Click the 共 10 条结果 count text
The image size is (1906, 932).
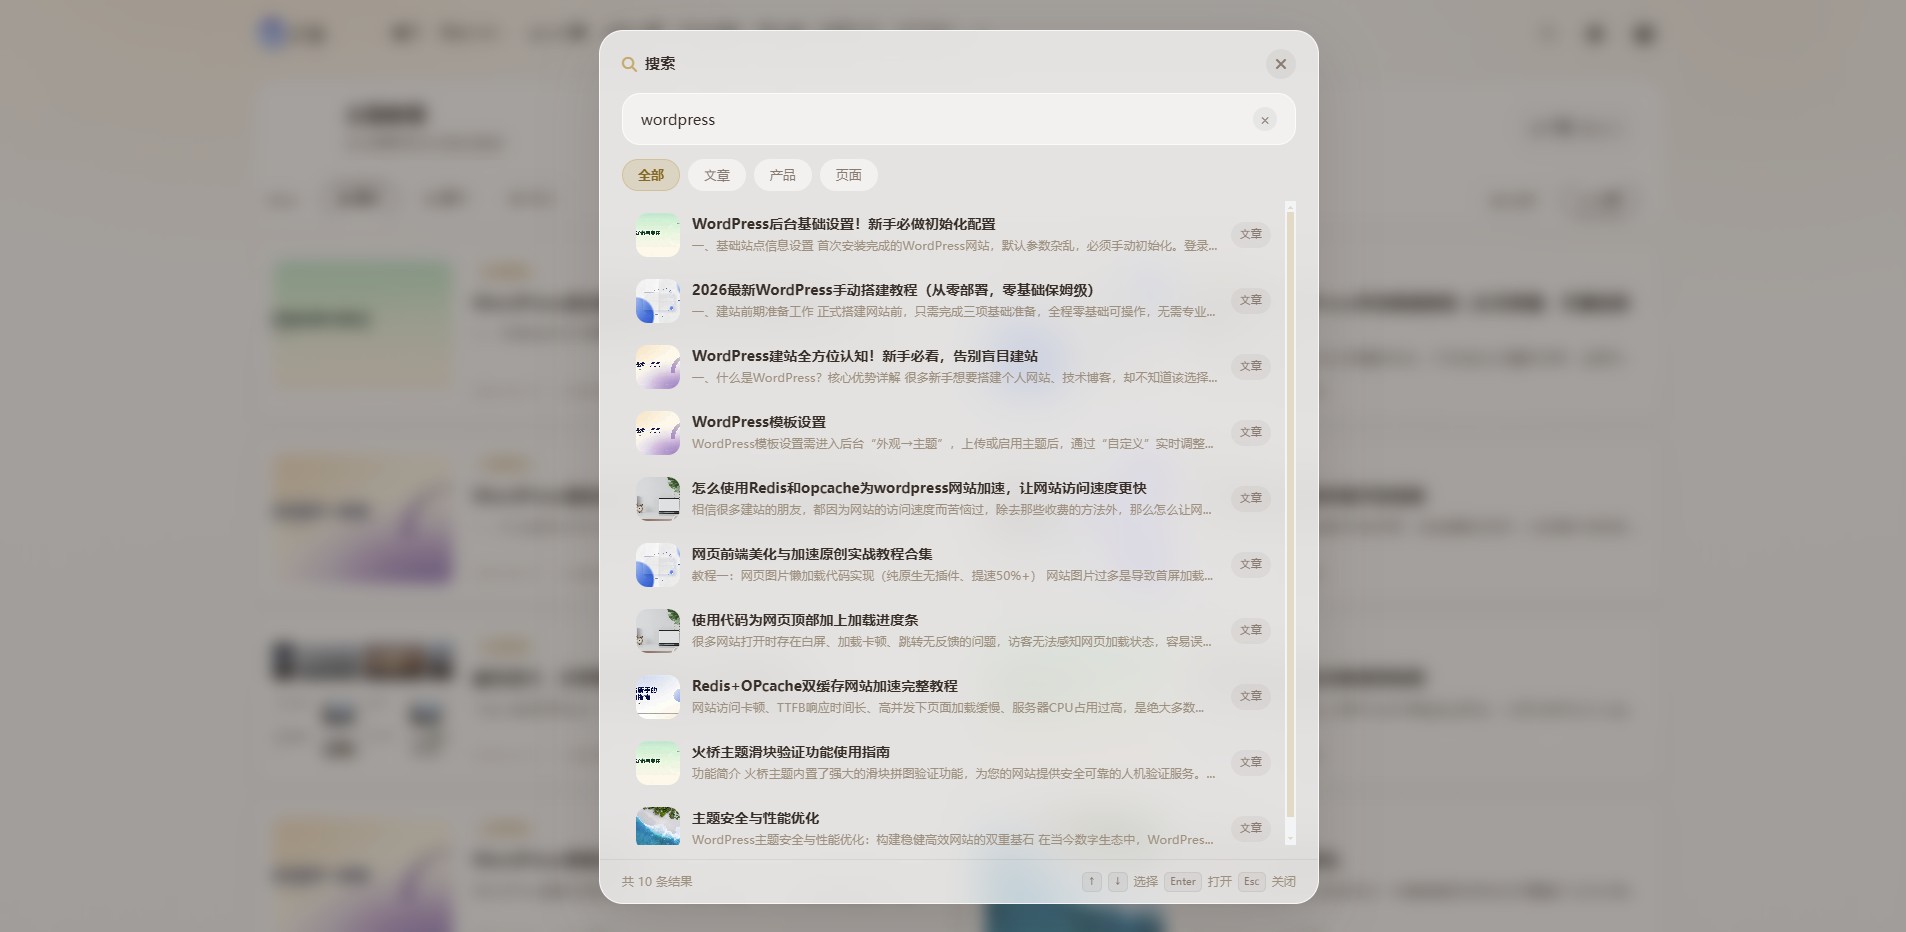coord(657,881)
